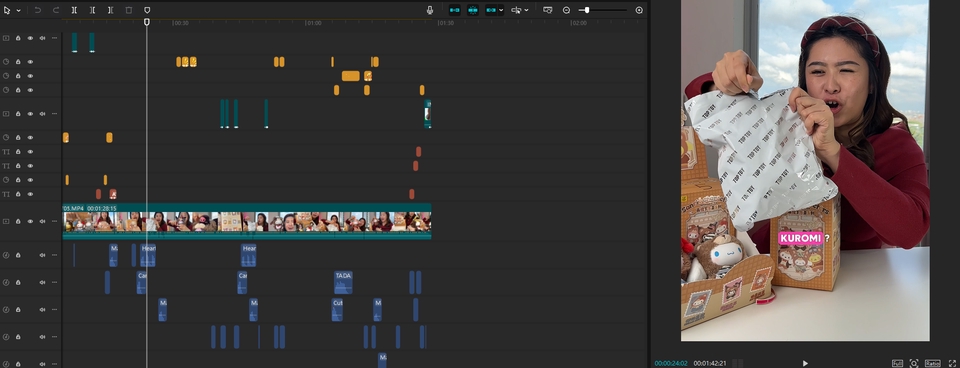
Task: Toggle auto snapping
Action: 473,10
